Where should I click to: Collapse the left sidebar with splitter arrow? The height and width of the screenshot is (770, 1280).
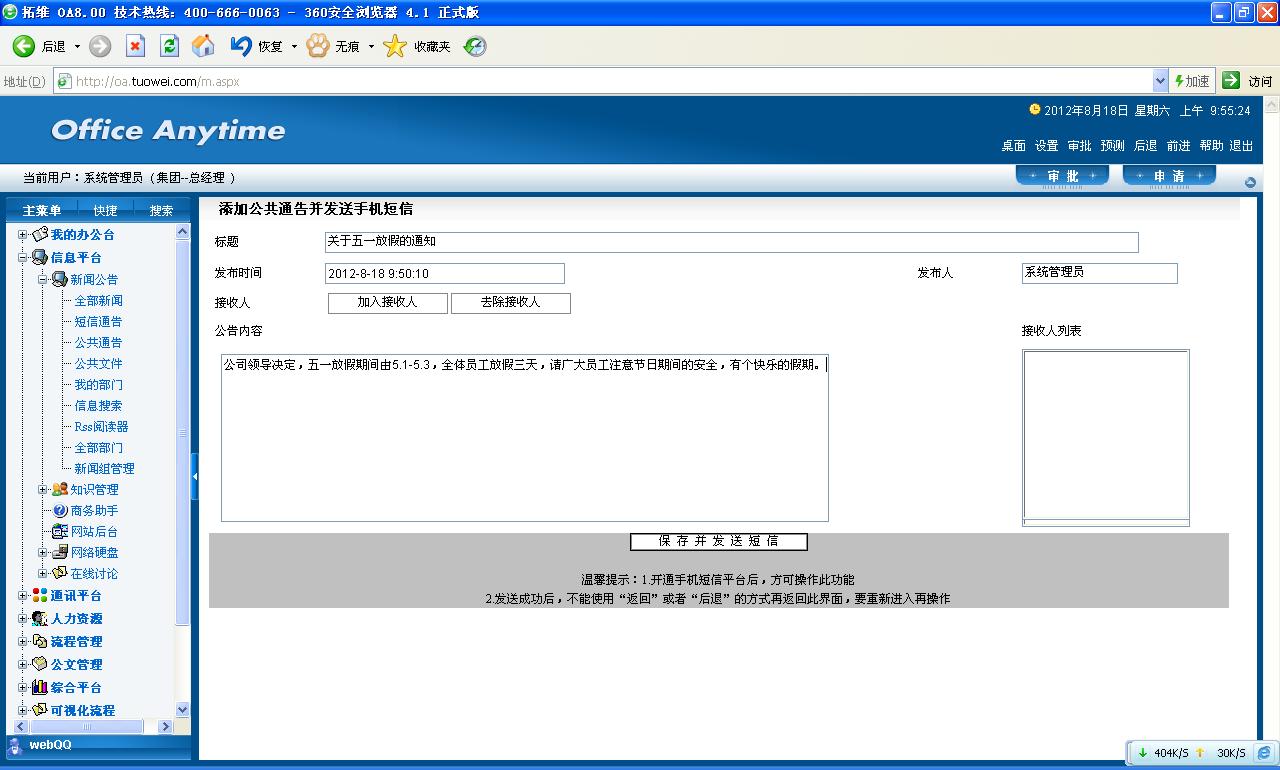point(195,477)
